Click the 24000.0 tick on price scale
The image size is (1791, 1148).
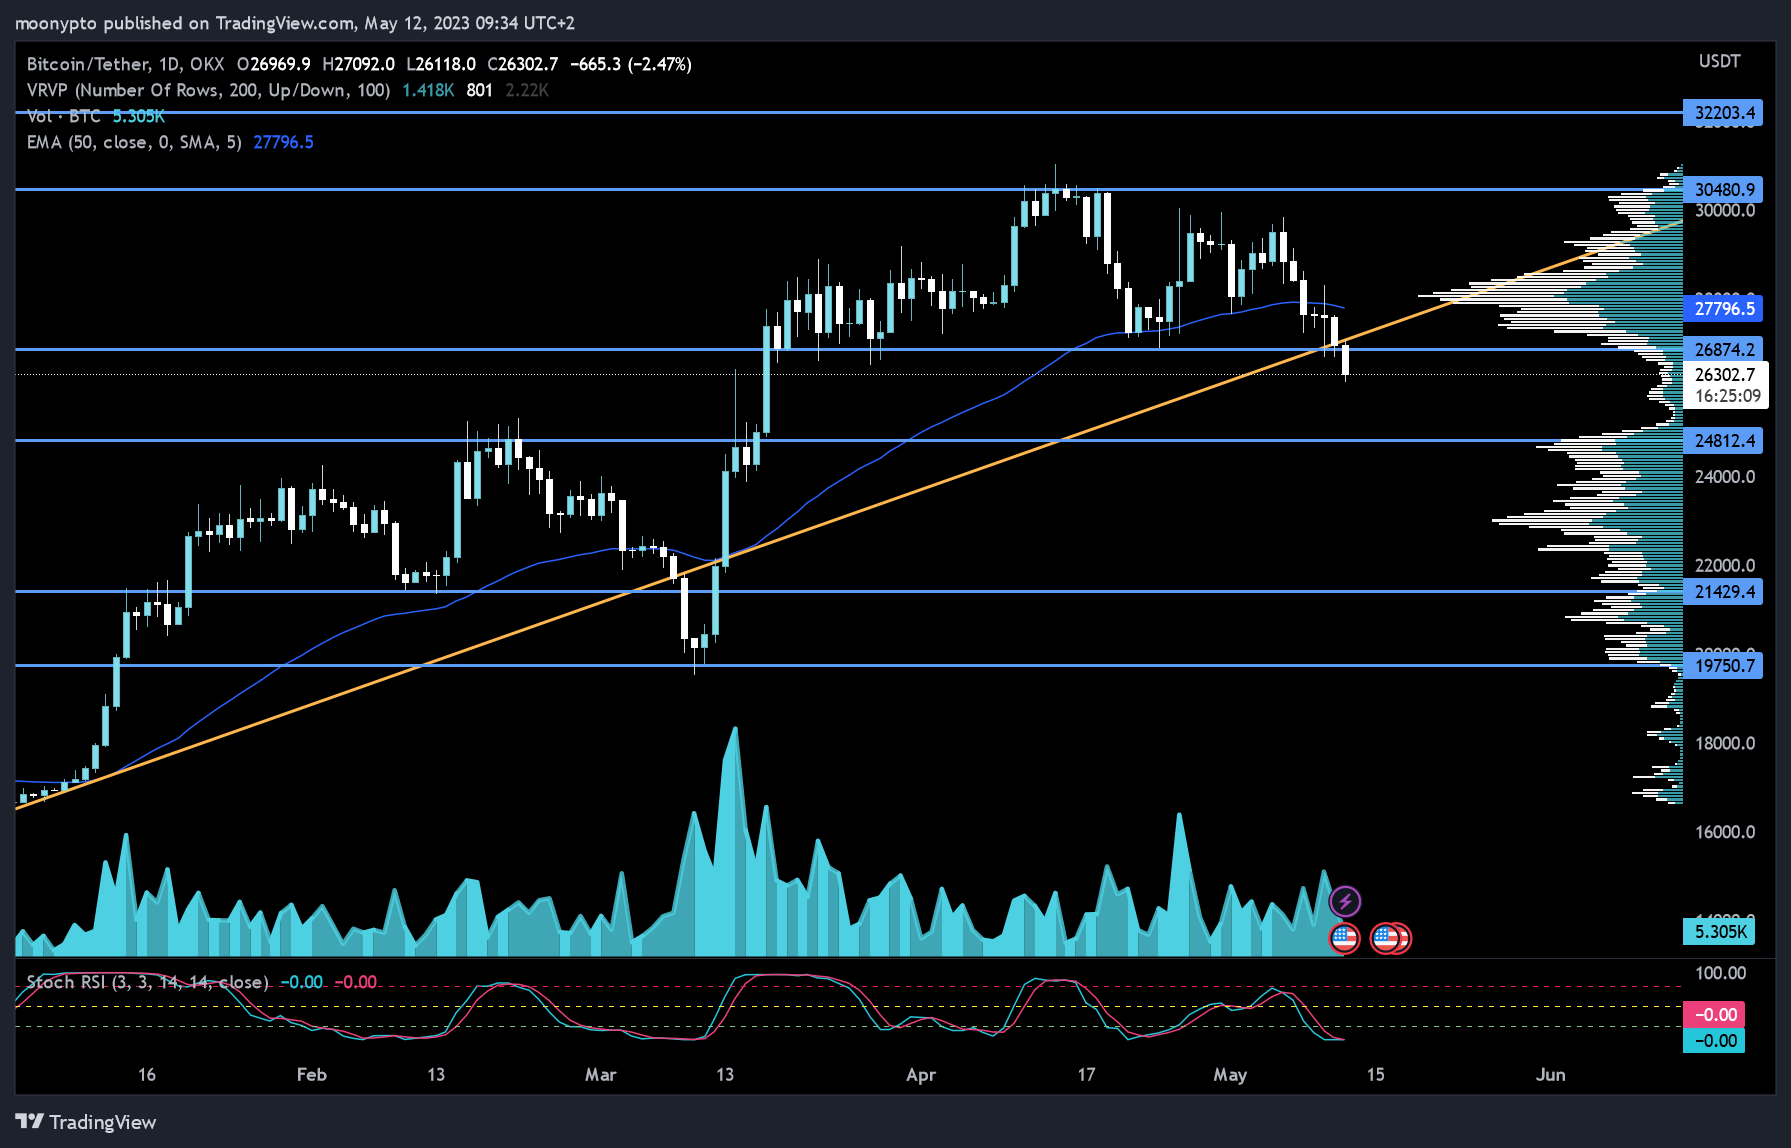tap(1725, 476)
